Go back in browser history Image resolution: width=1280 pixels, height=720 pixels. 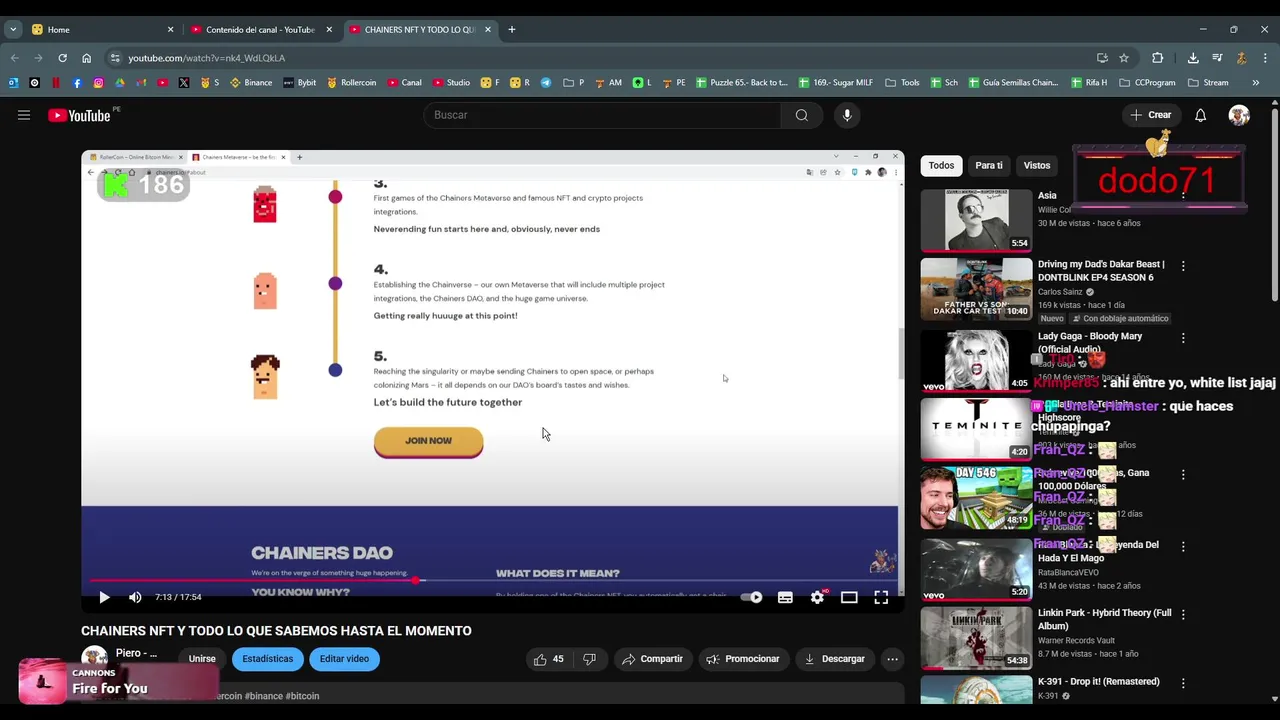(x=14, y=58)
